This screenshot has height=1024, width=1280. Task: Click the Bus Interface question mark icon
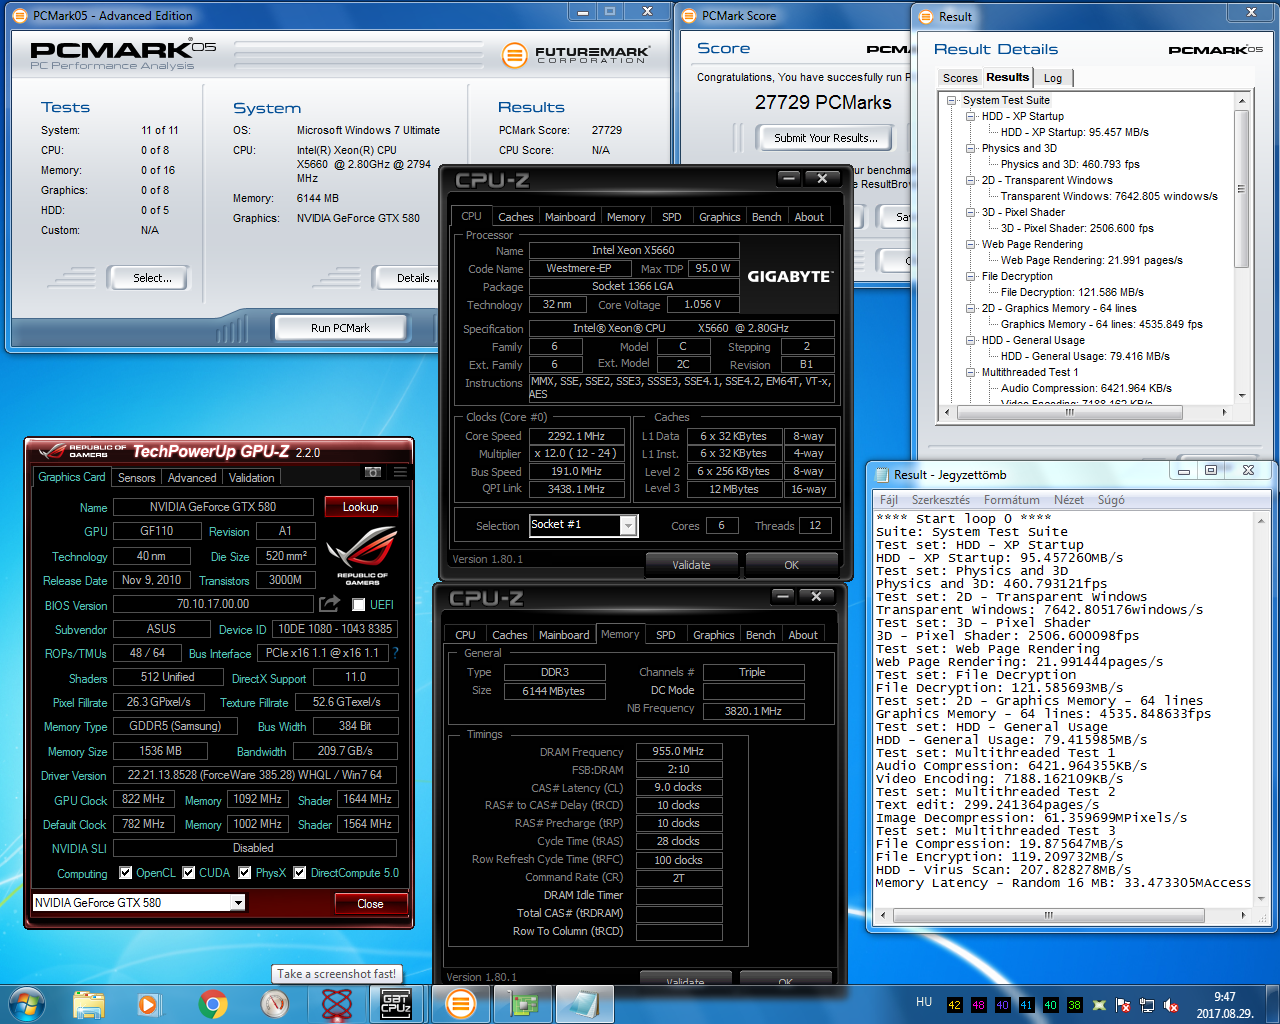point(395,653)
